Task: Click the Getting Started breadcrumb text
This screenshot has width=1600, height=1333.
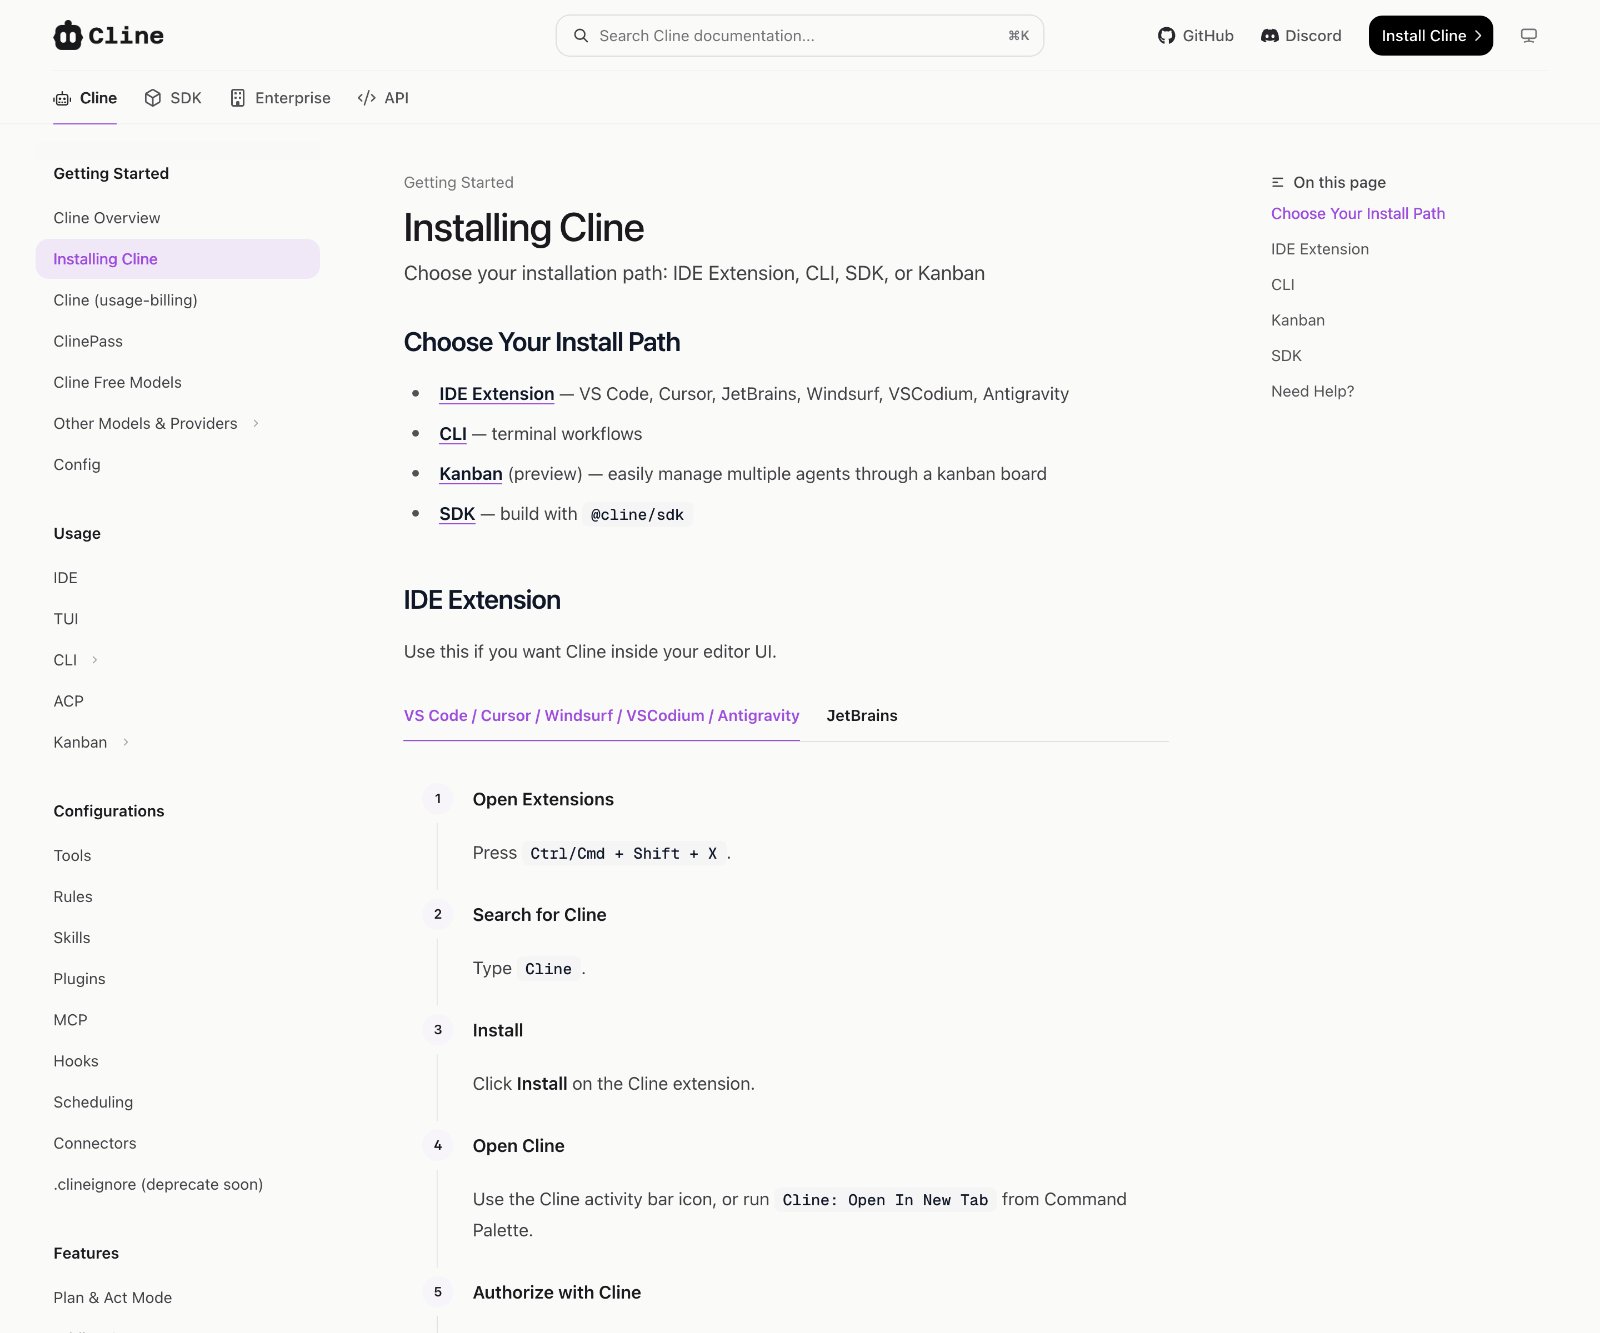Action: coord(459,182)
